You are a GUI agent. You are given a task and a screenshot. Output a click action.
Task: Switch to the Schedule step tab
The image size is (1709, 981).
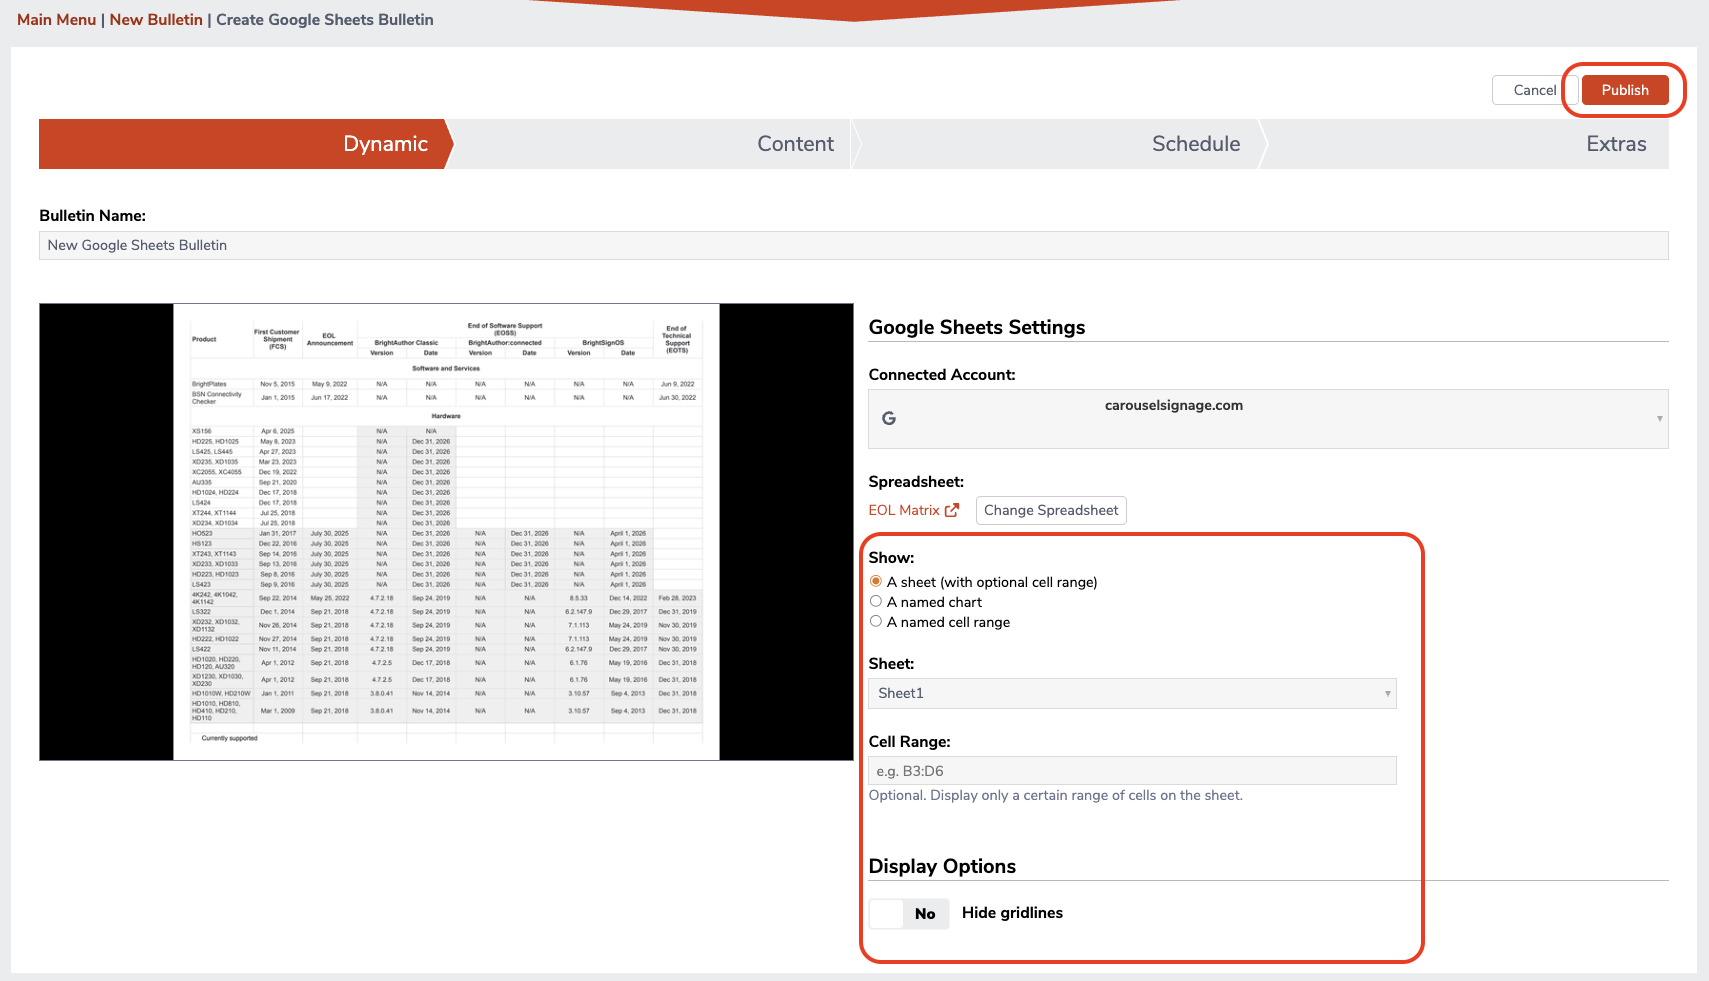coord(1057,144)
